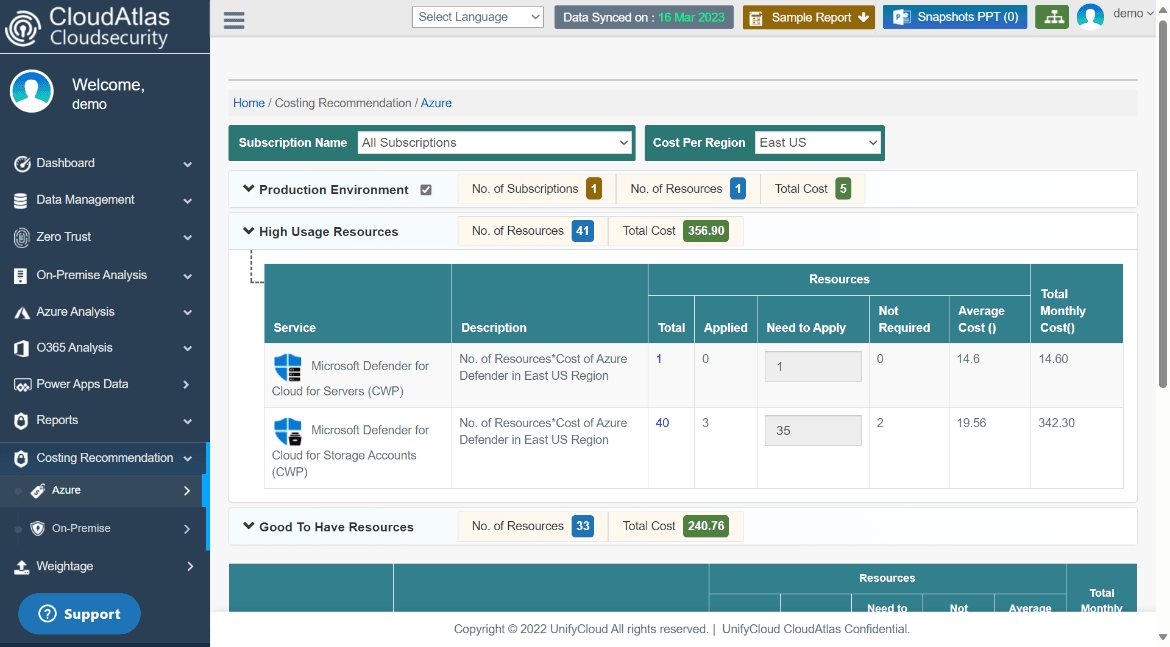The width and height of the screenshot is (1170, 647).
Task: Expand the demo user dropdown arrow
Action: pos(1151,13)
